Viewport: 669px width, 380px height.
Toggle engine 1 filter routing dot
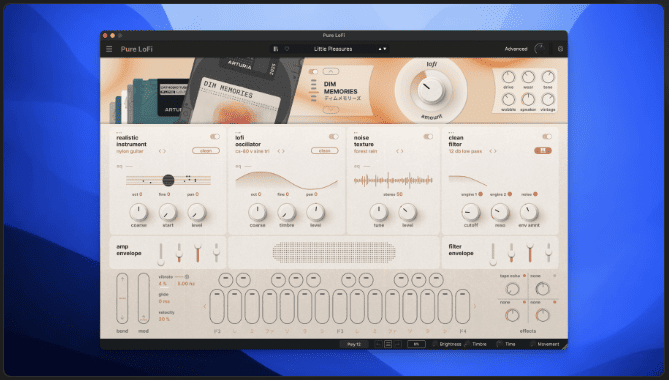point(480,194)
